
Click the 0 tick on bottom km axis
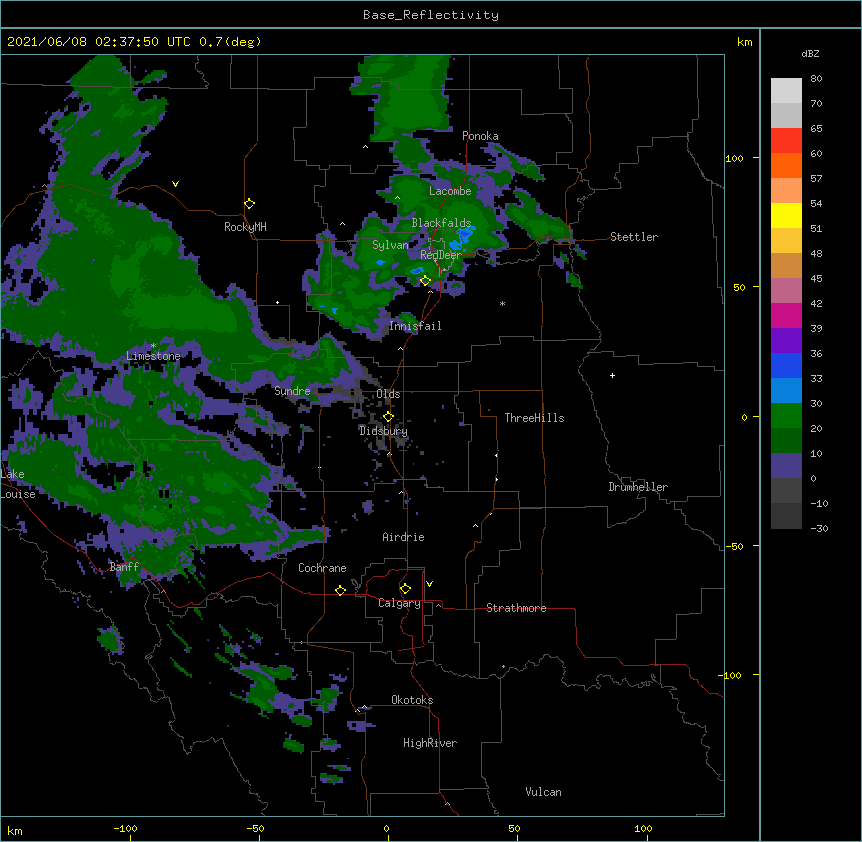(387, 828)
